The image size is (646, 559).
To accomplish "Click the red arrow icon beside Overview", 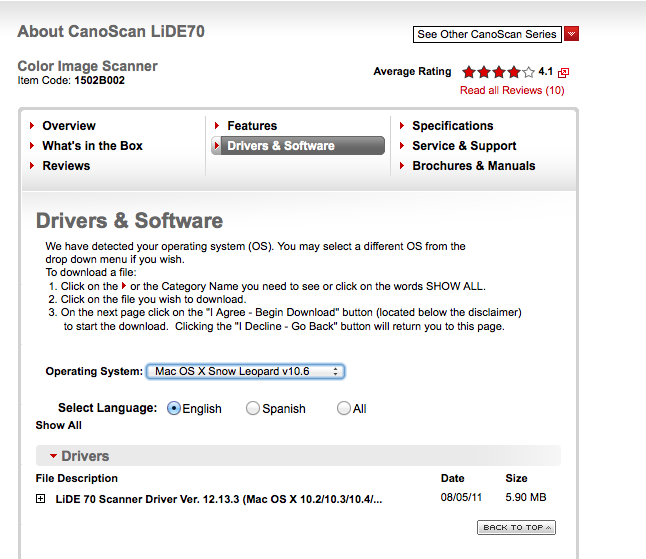I will [32, 125].
